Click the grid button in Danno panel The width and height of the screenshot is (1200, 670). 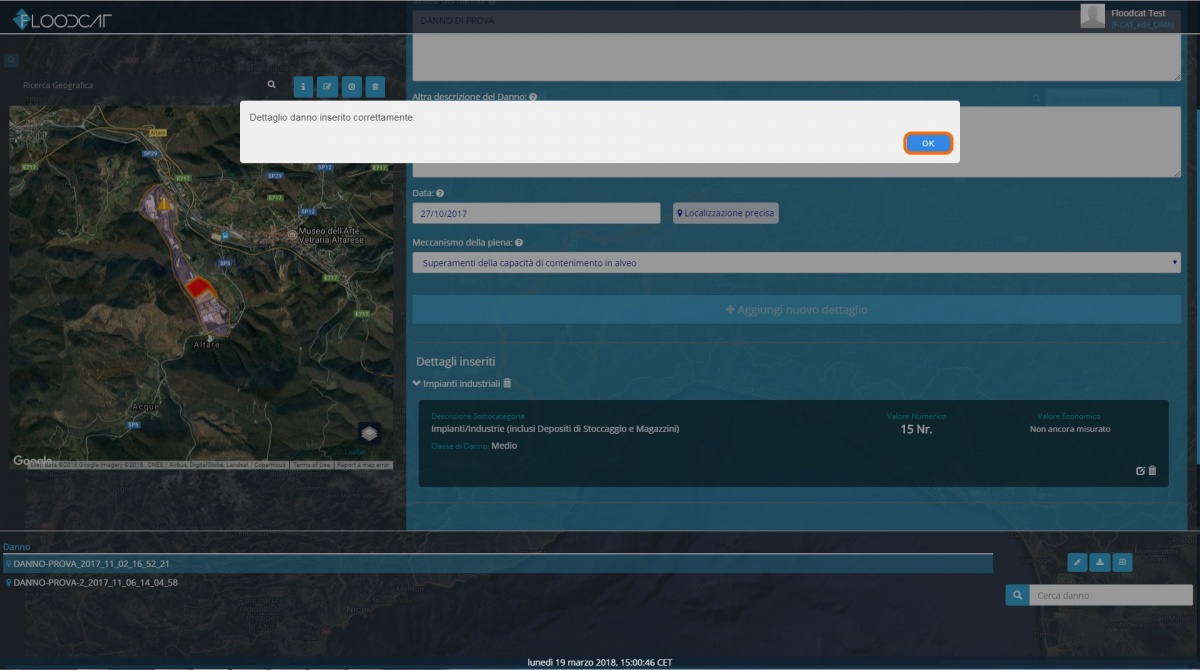click(1122, 562)
